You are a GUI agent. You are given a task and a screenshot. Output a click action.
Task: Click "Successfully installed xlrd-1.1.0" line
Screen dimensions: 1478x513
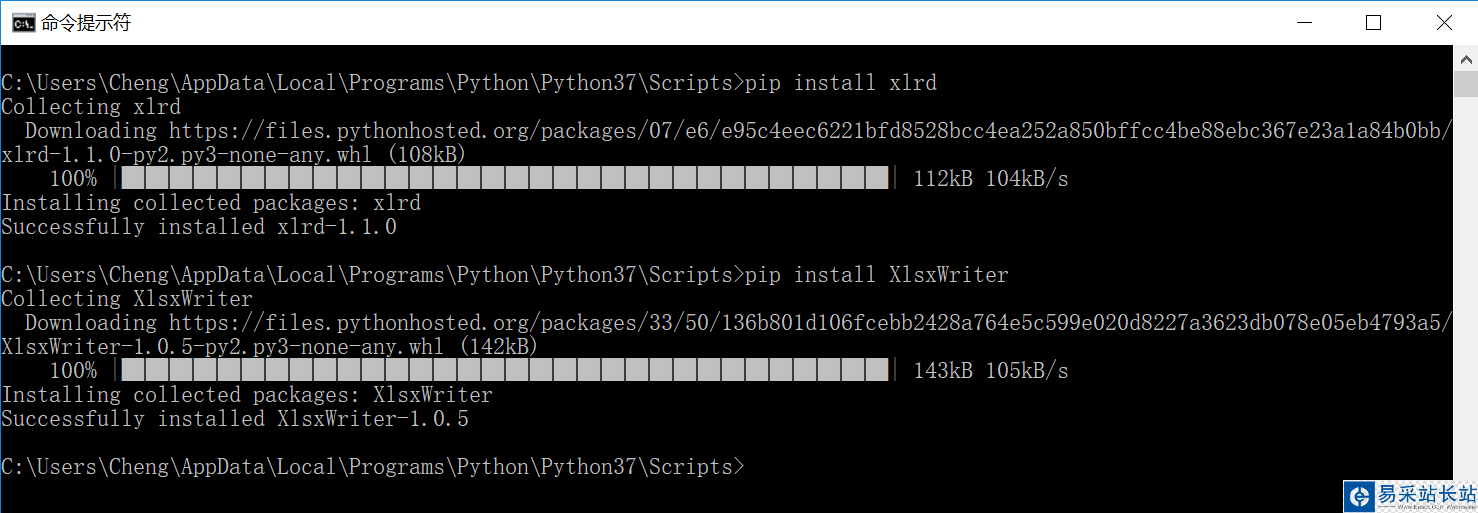tap(199, 227)
